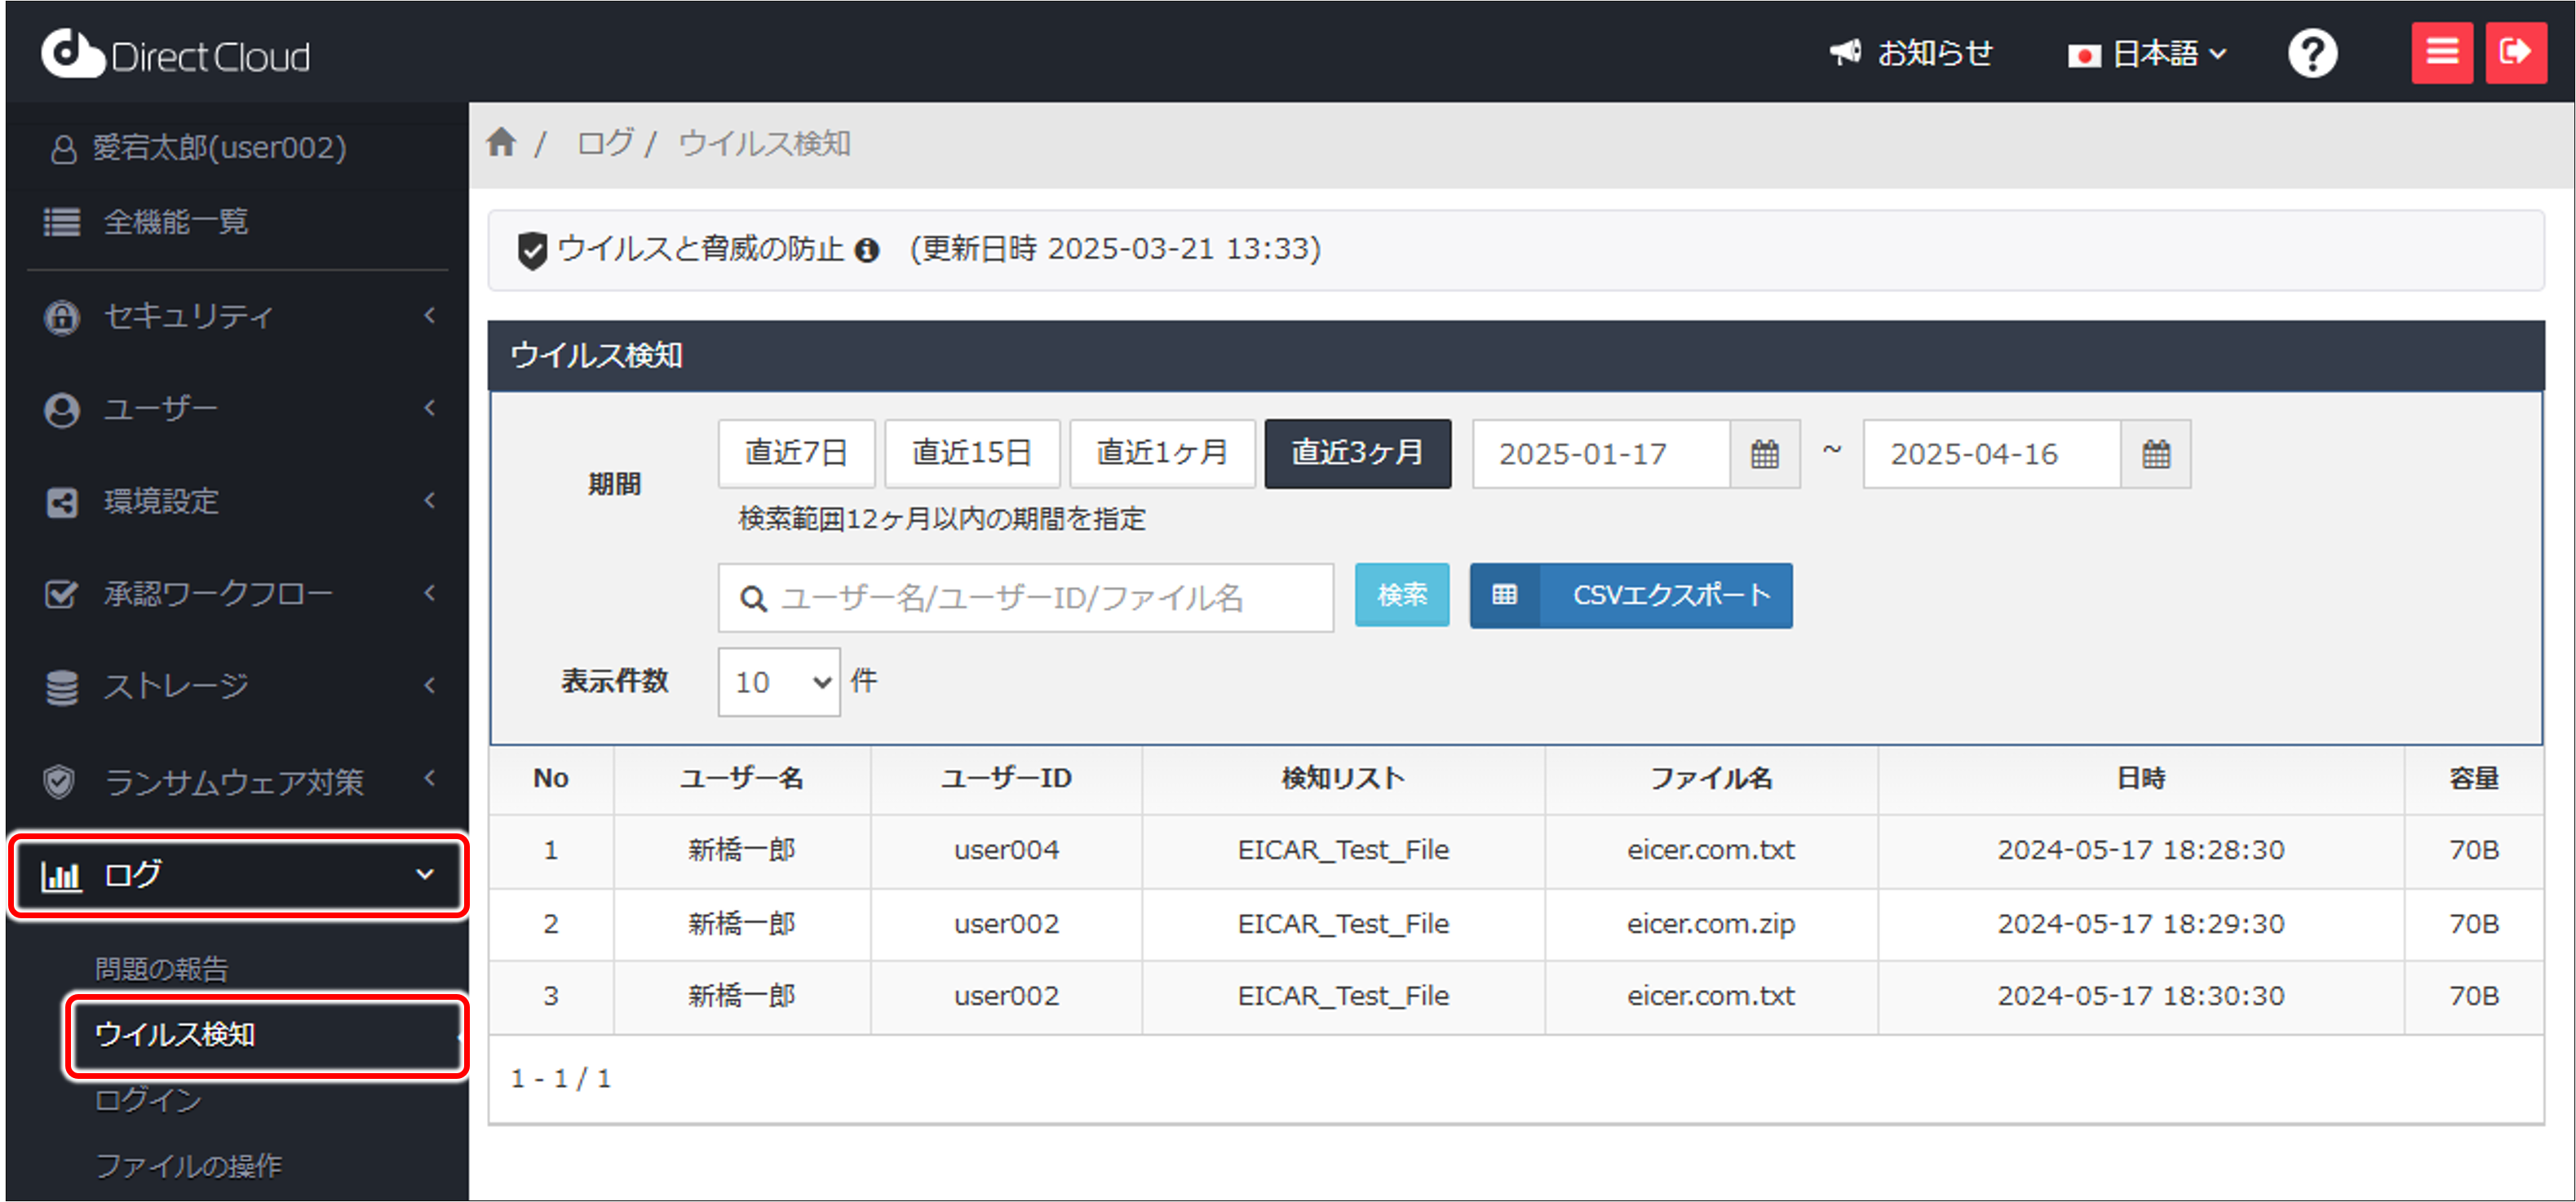Screen dimensions: 2576x1202
Task: Click the info icon next to ウイルスと脅威の防止
Action: pyautogui.click(x=868, y=250)
